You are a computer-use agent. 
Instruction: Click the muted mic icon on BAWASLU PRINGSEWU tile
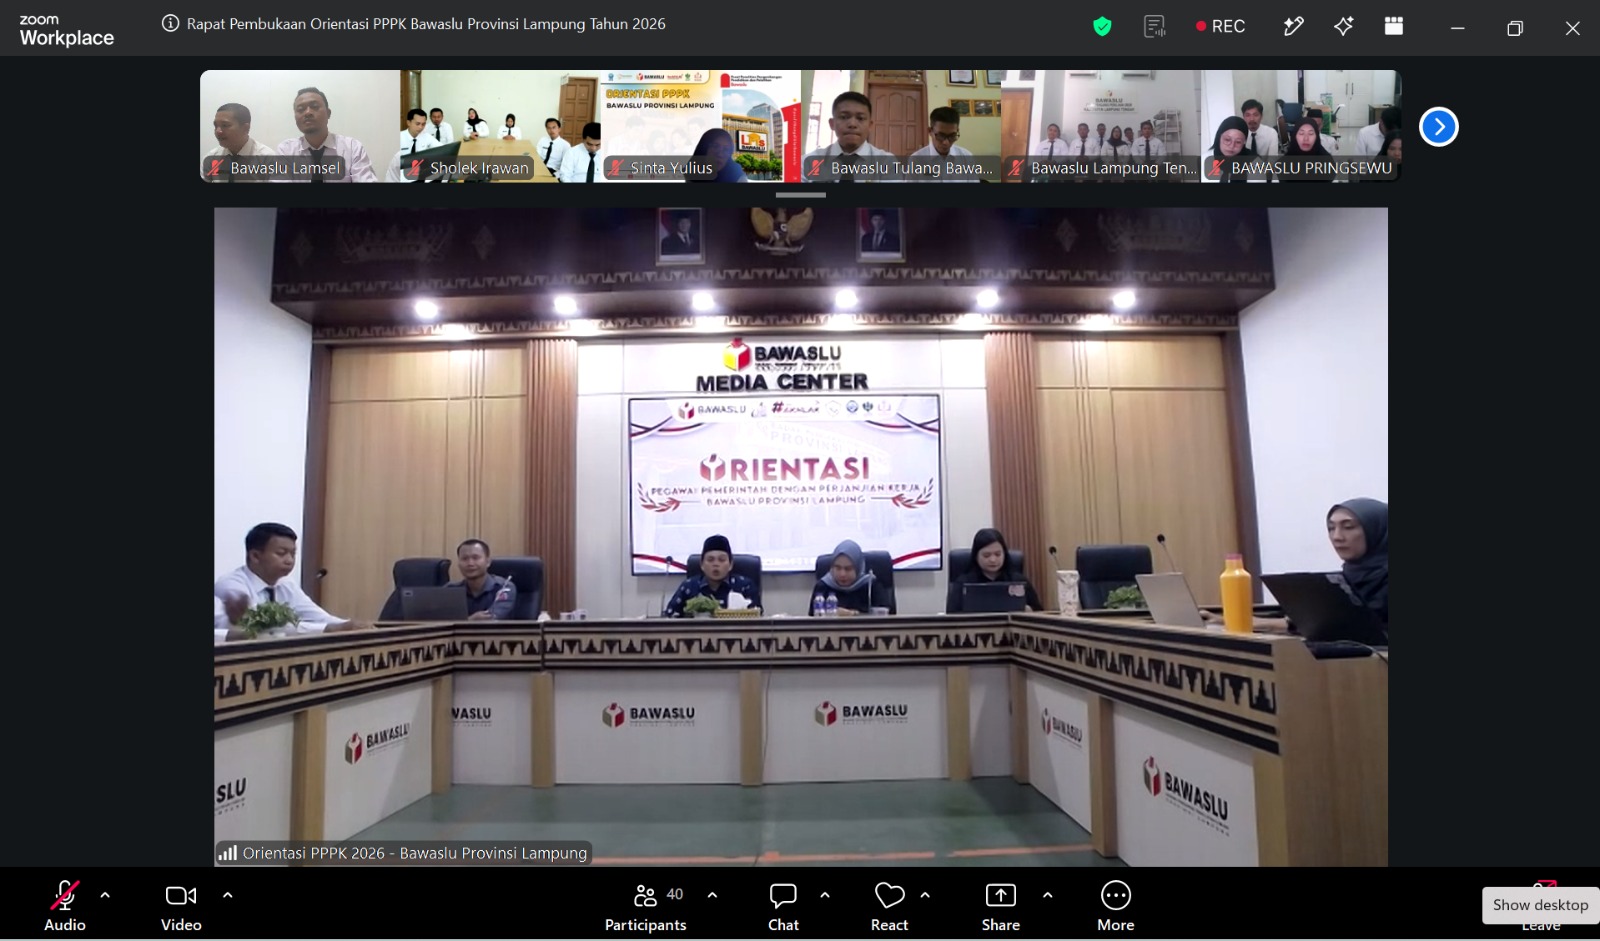click(1216, 168)
